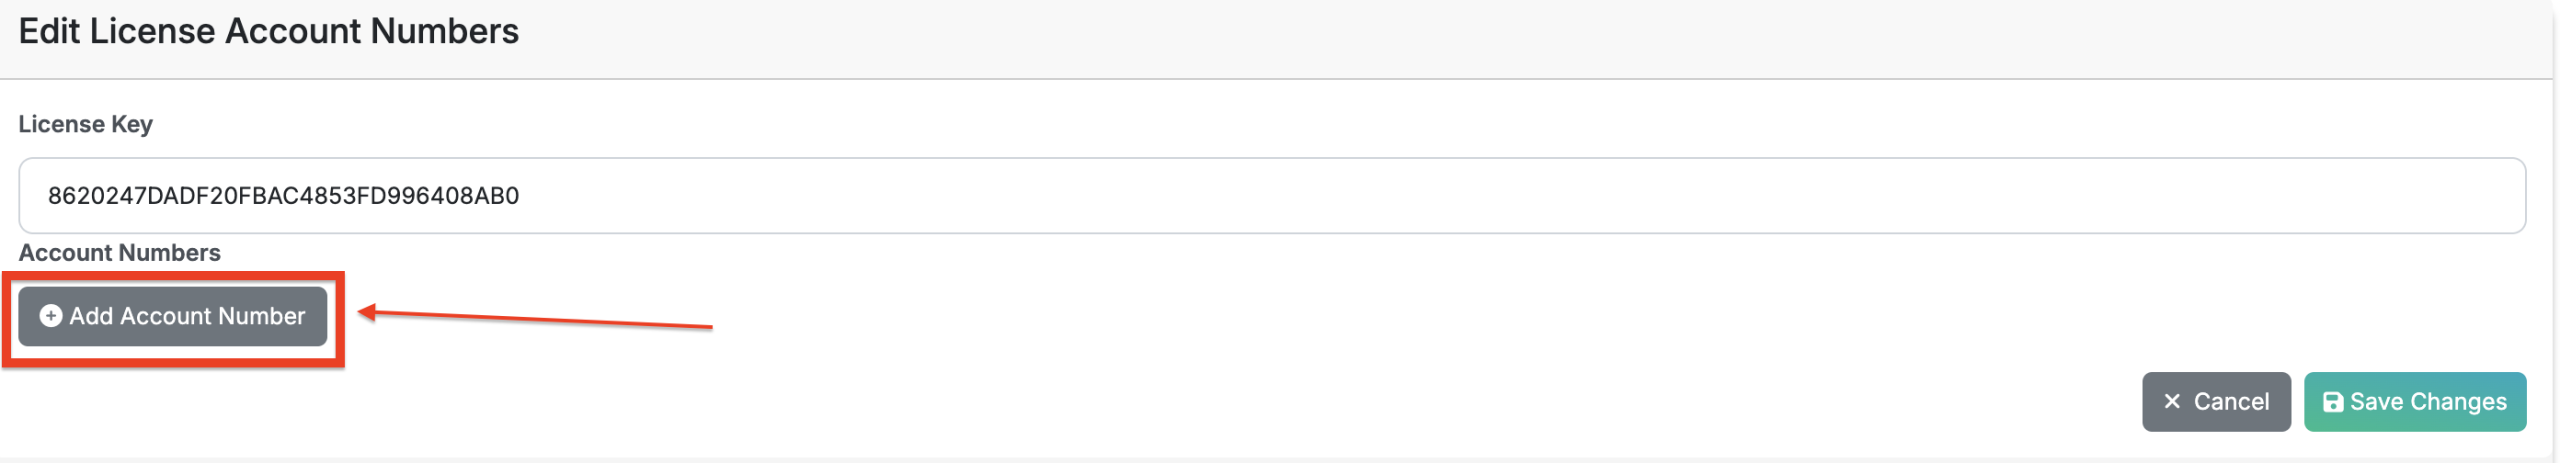This screenshot has height=463, width=2560.
Task: Click the gray button left of Save Changes
Action: pyautogui.click(x=2215, y=402)
